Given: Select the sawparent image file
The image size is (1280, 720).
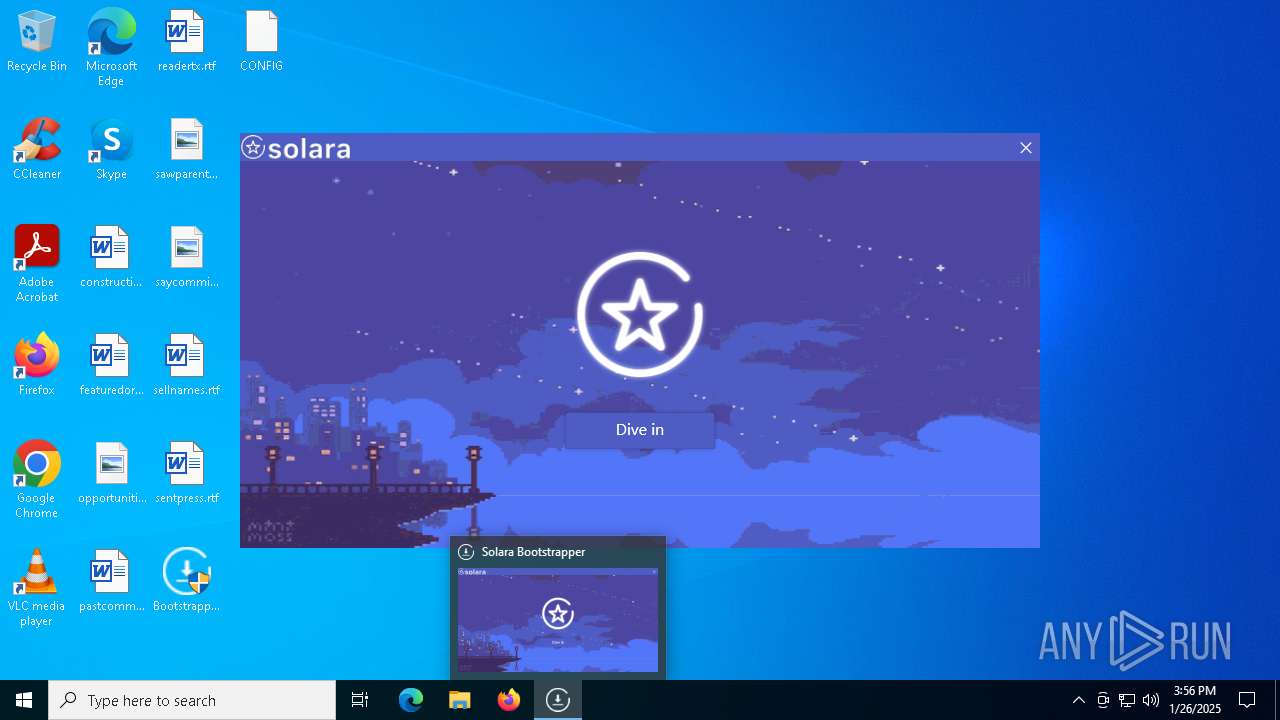Looking at the screenshot, I should pos(186,149).
